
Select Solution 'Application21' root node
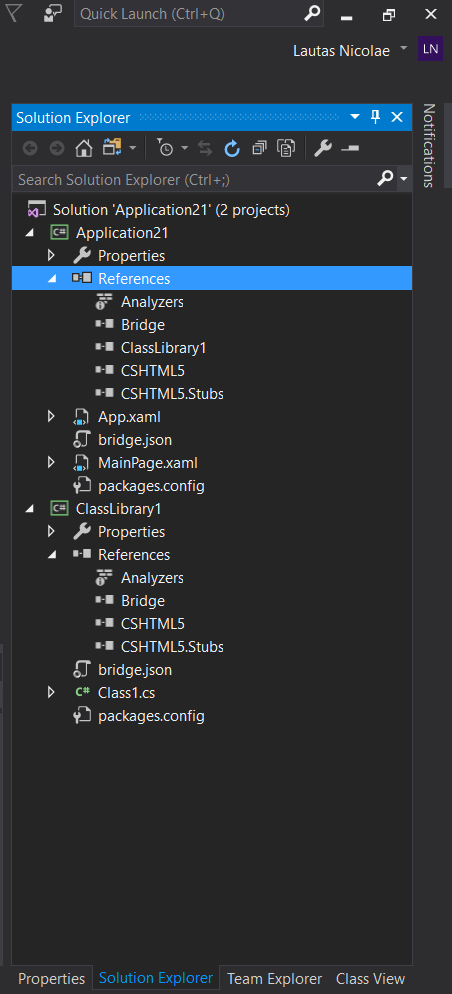pyautogui.click(x=171, y=210)
